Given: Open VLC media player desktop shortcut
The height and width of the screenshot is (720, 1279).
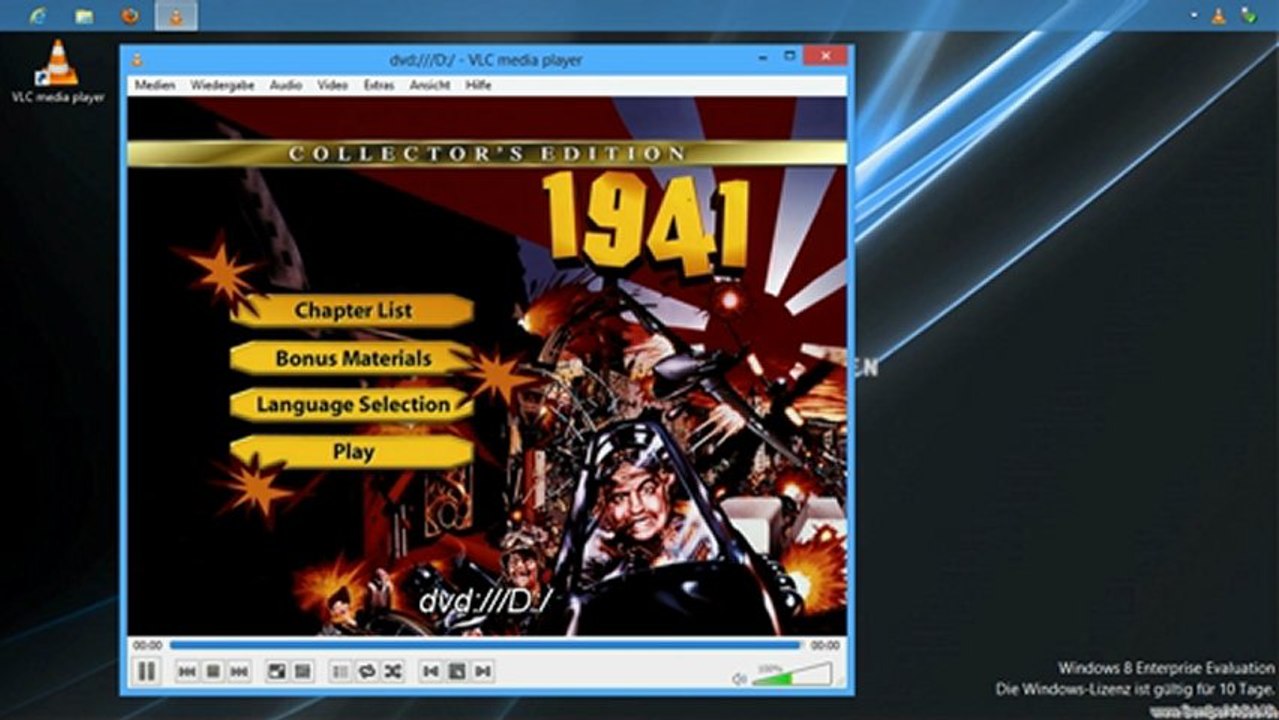Looking at the screenshot, I should (x=57, y=71).
